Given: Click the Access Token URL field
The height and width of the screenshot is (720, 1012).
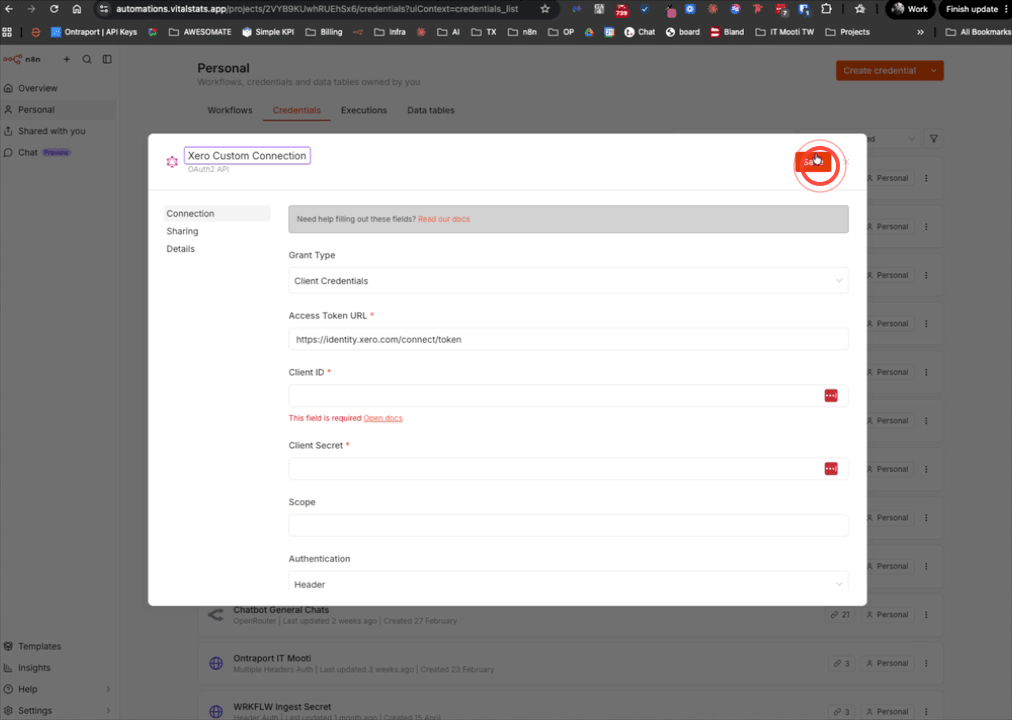Looking at the screenshot, I should 568,339.
